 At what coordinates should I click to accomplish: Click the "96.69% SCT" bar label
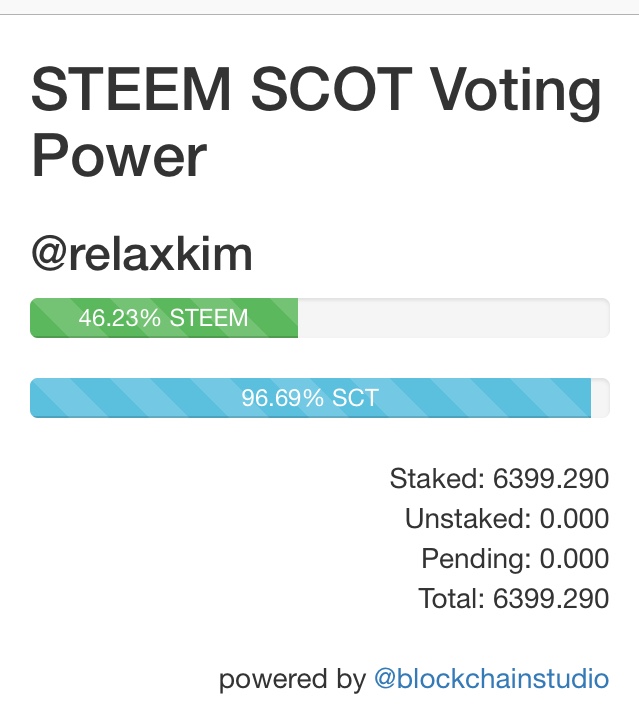tap(309, 398)
